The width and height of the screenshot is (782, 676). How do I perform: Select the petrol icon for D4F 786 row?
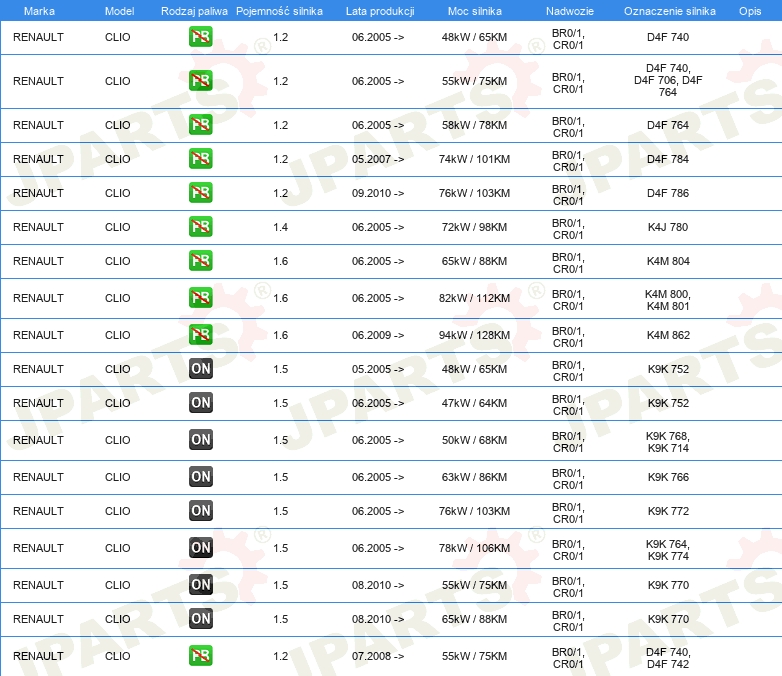(x=200, y=193)
